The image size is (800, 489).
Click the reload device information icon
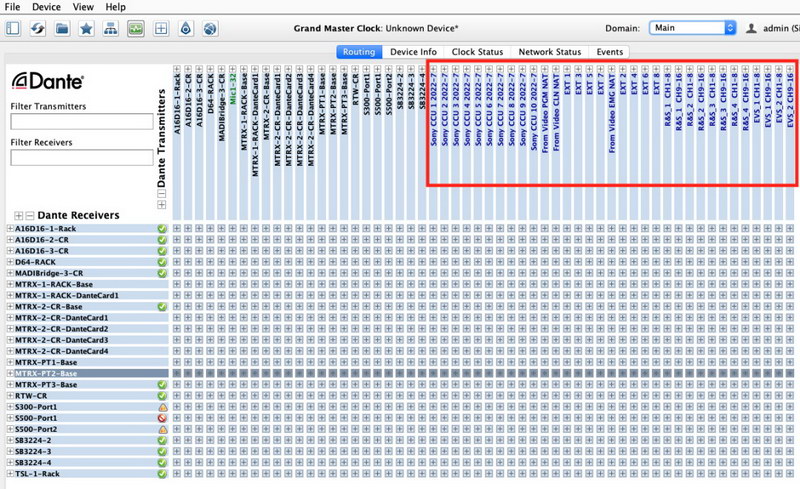click(37, 28)
